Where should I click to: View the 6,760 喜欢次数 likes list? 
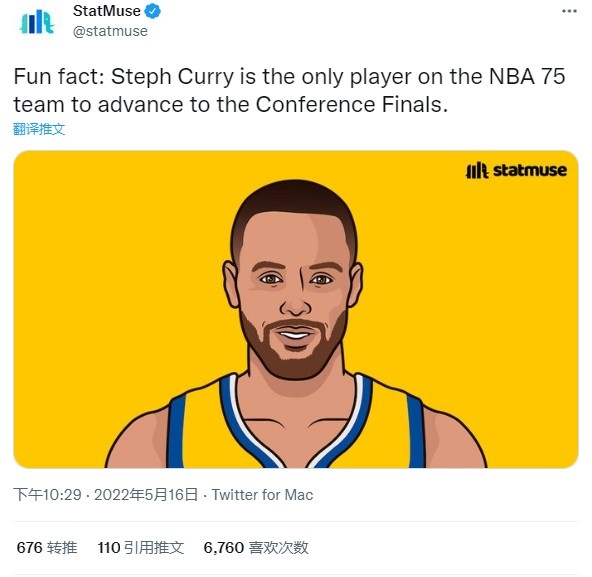click(x=256, y=548)
